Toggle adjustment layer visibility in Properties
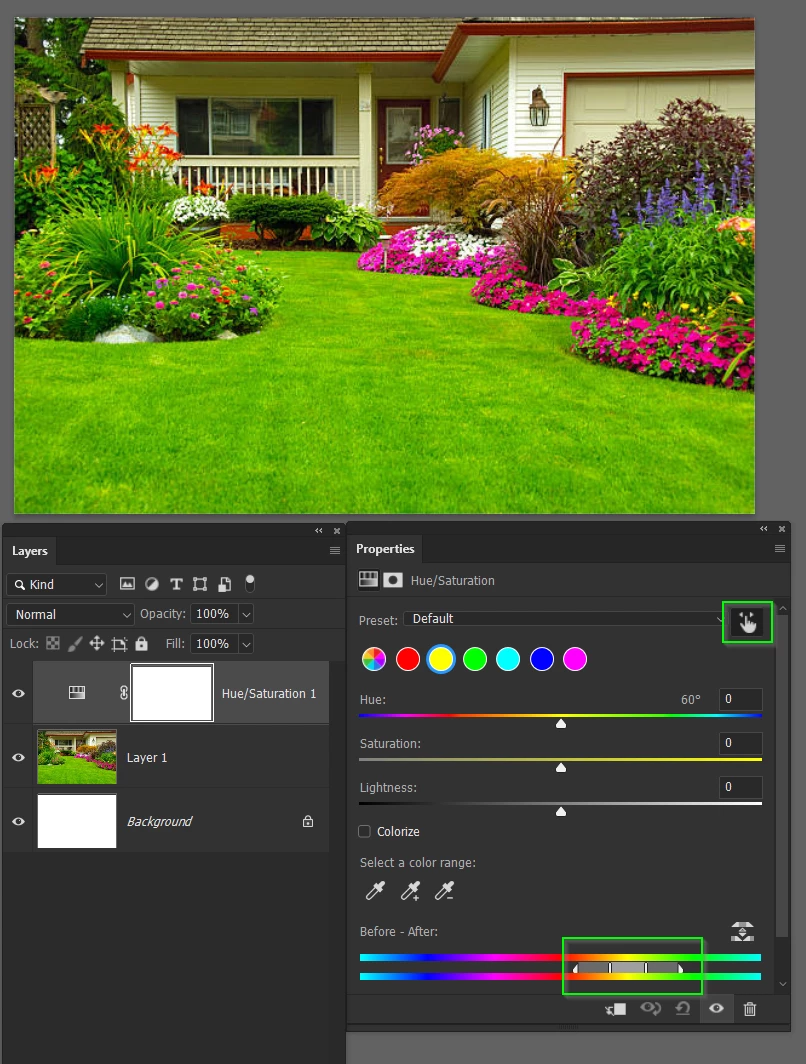Screen dimensions: 806x1064 (716, 1008)
